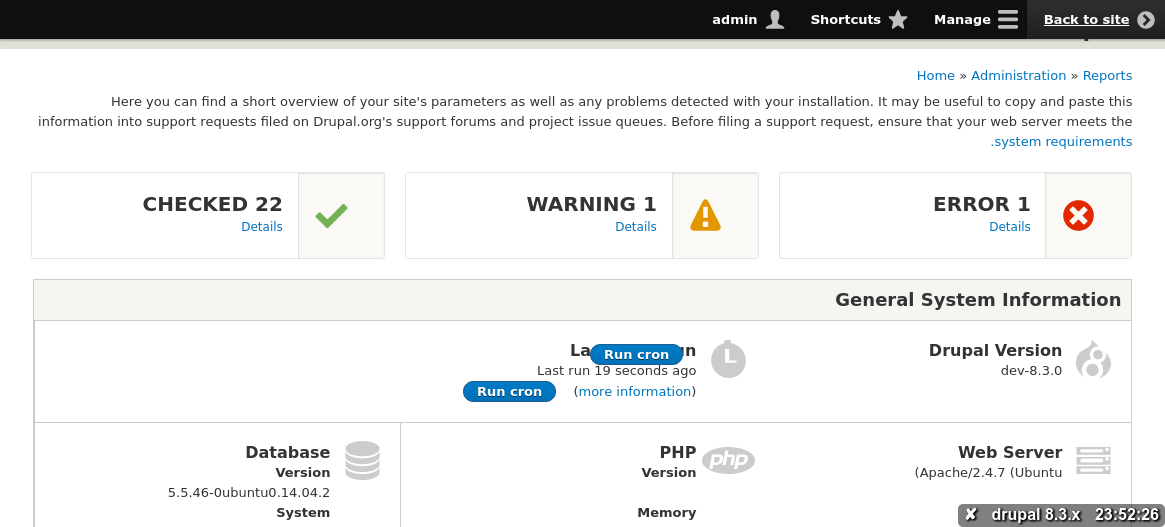Click the database cylinder icon
Screen dimensions: 1165x527
(362, 460)
